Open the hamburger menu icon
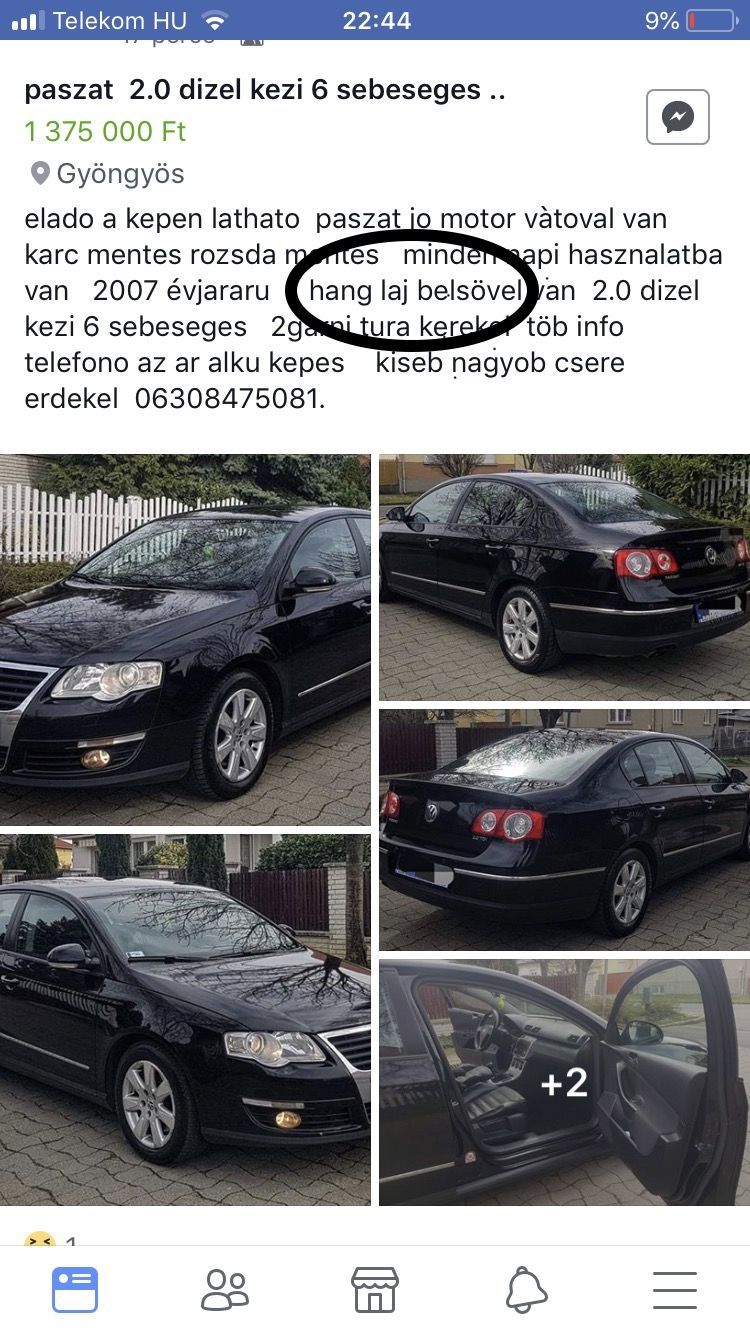 (675, 1290)
